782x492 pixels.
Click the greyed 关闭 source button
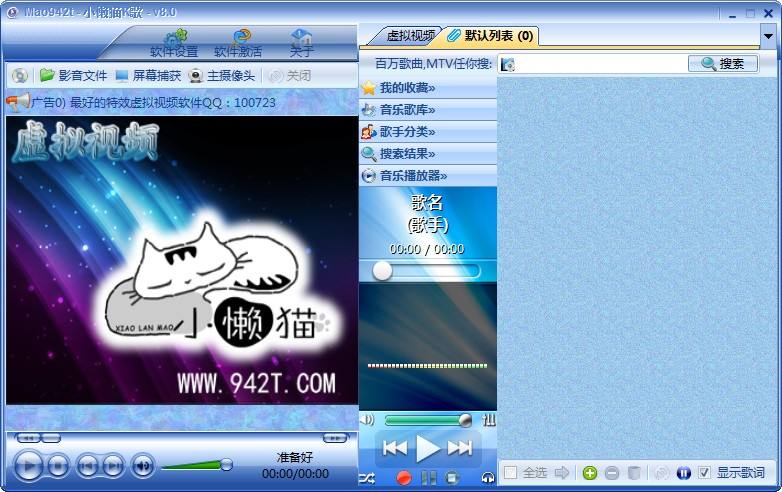290,75
